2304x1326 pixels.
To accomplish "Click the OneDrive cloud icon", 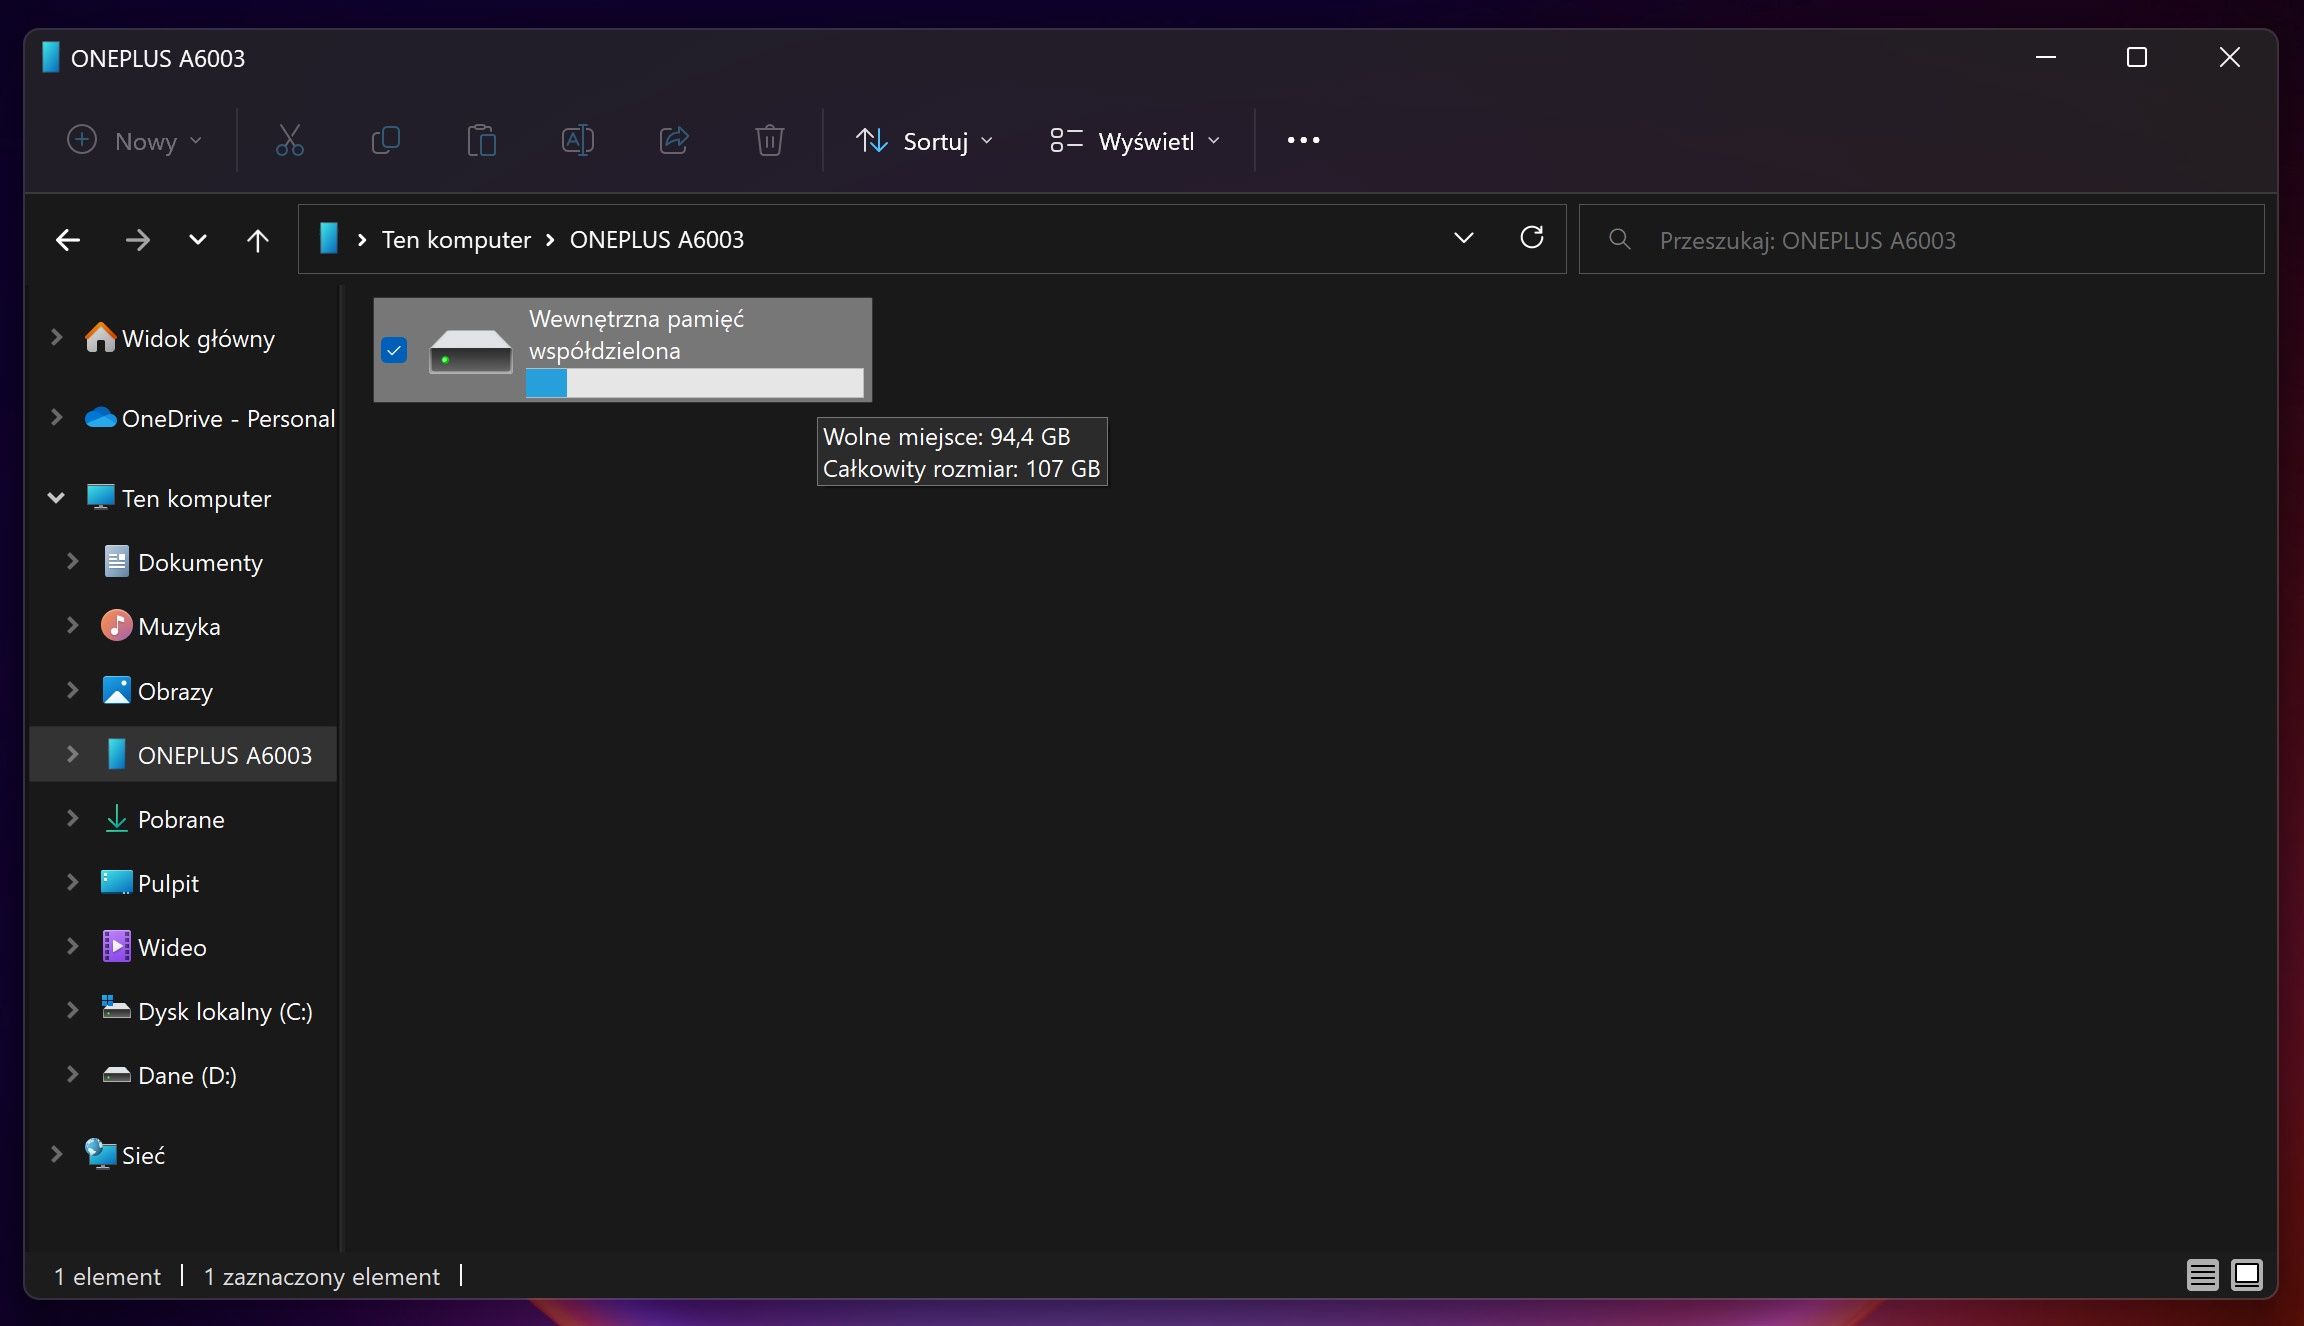I will tap(100, 418).
